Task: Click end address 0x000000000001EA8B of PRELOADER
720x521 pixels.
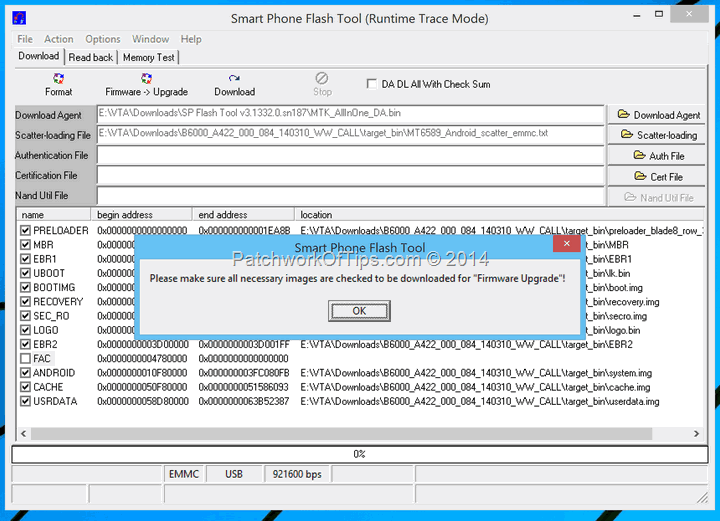Action: pos(244,230)
